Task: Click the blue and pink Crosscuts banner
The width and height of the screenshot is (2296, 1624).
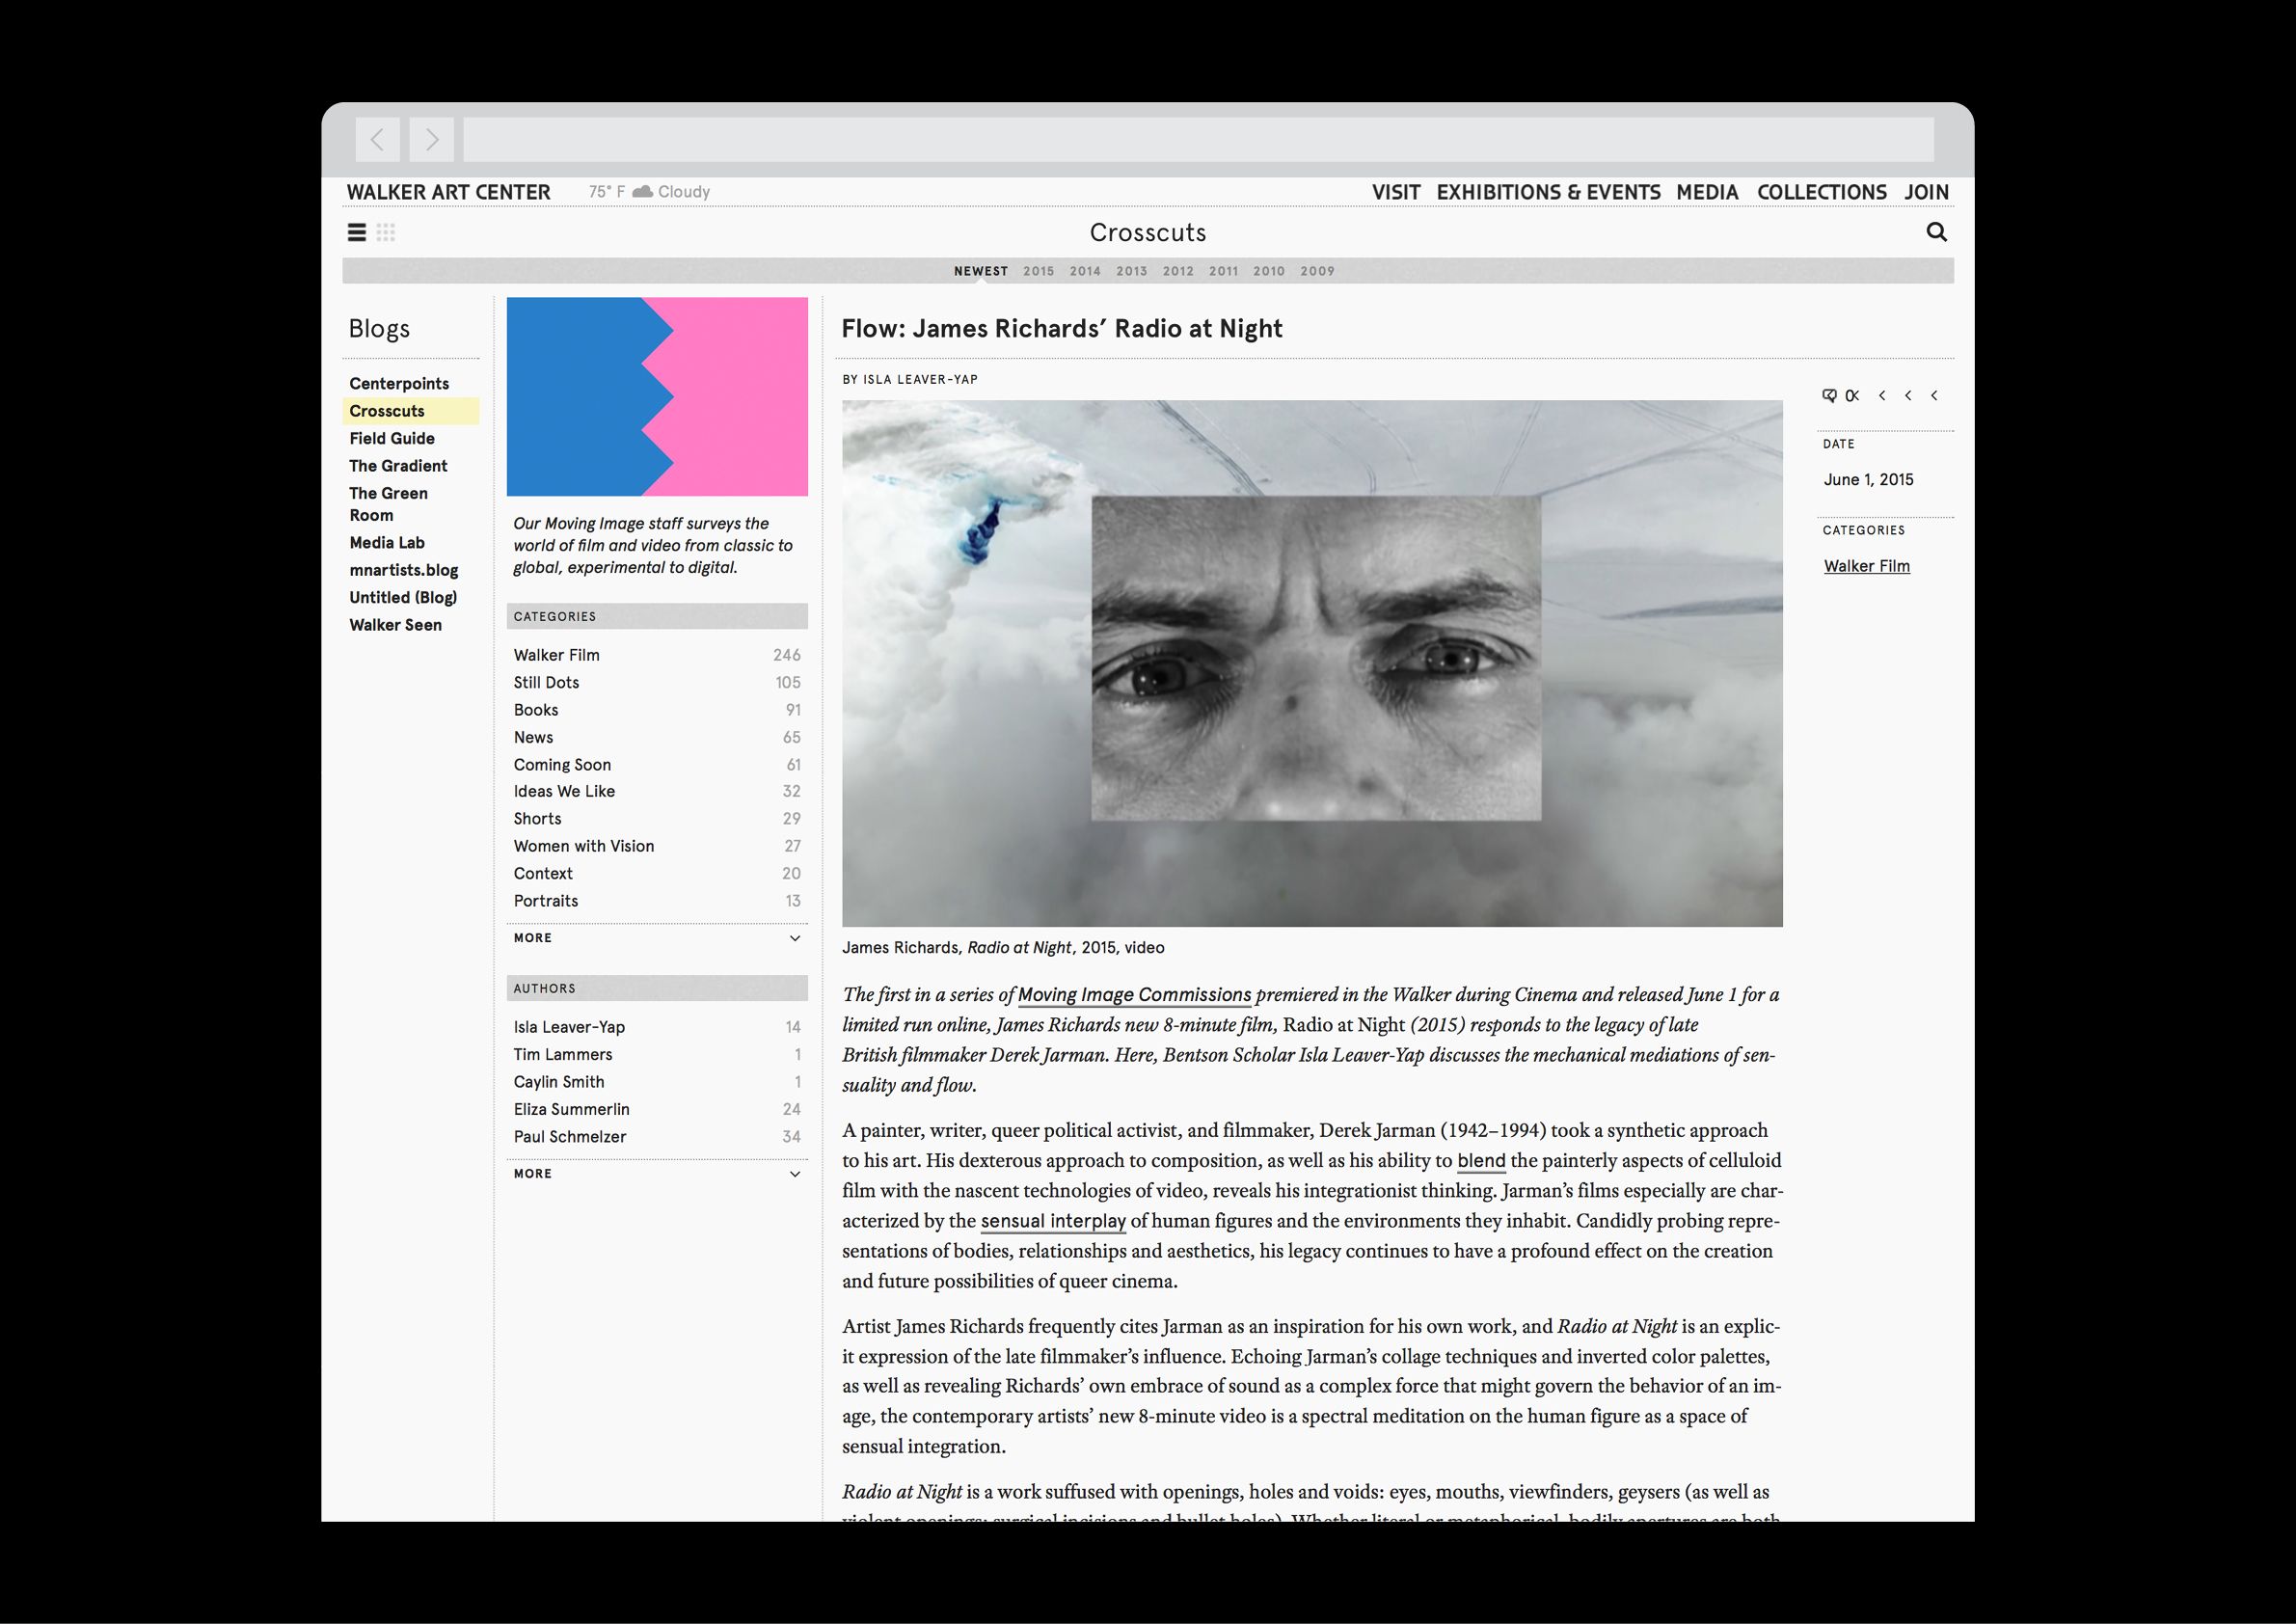Action: [x=657, y=396]
